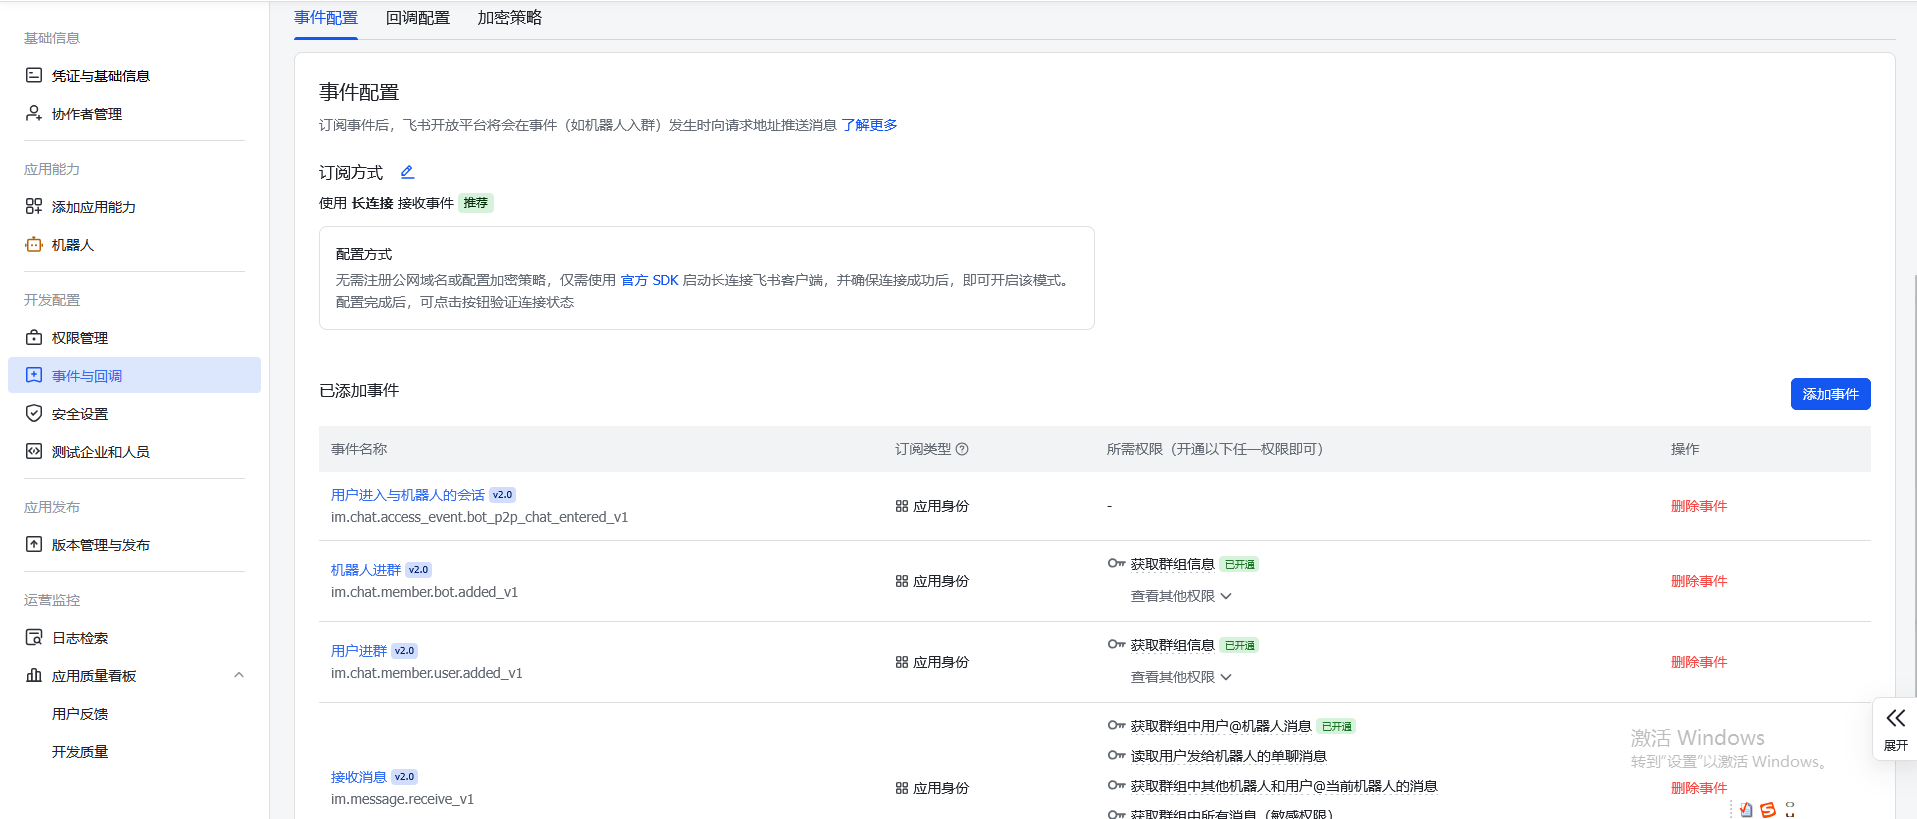
Task: Click the 机器人 robot icon
Action: [34, 244]
